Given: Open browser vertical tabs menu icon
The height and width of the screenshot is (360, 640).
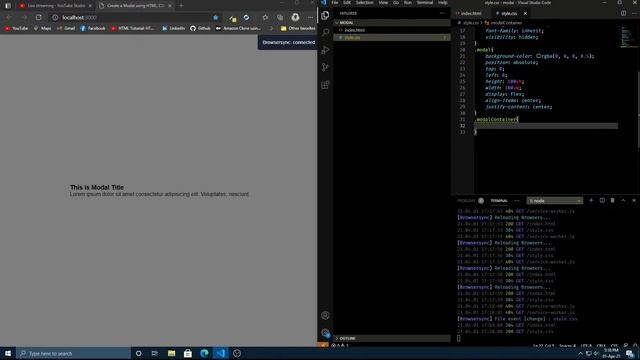Looking at the screenshot, I should point(8,6).
